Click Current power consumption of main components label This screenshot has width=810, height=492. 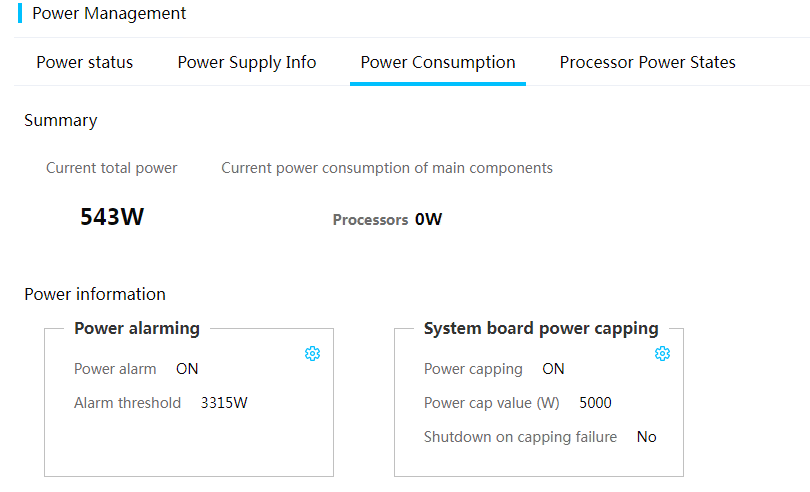point(387,168)
